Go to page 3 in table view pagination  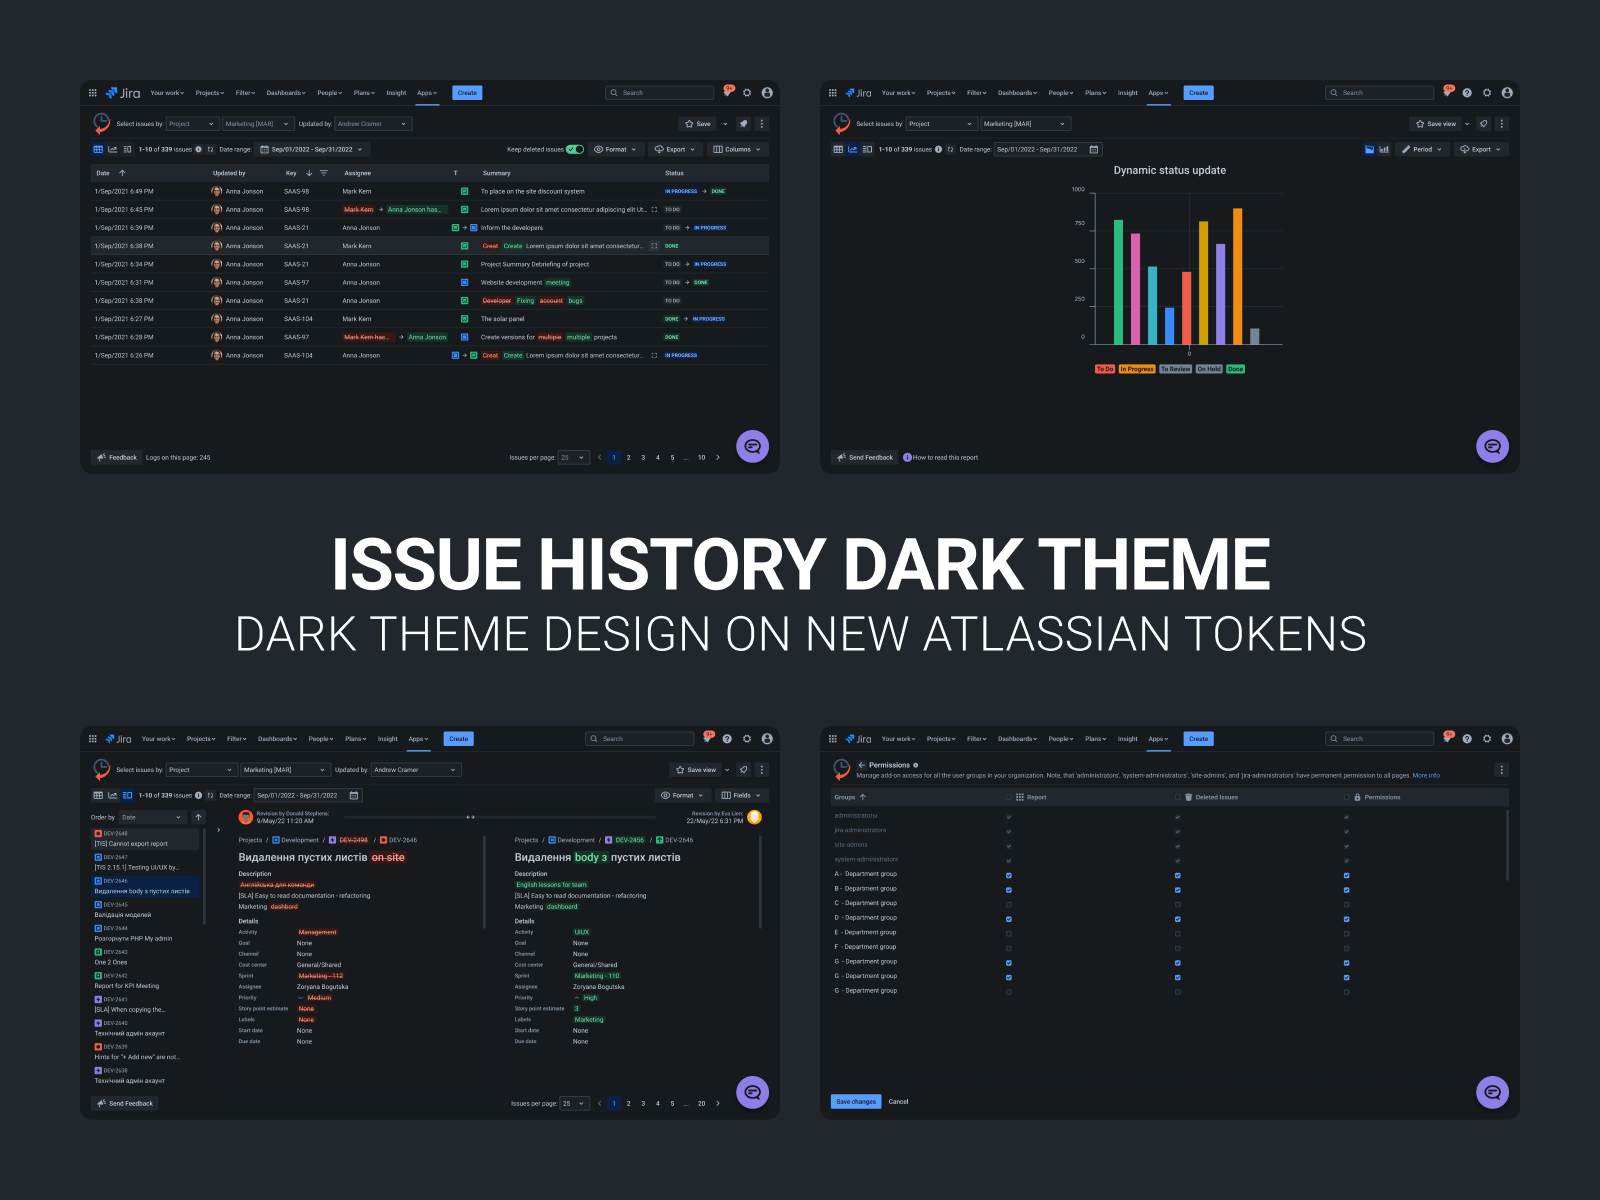(643, 457)
